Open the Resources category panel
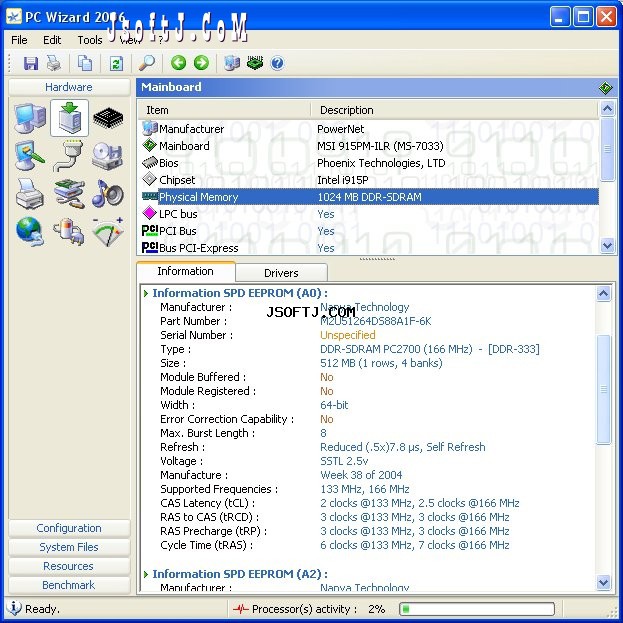The image size is (623, 623). tap(69, 566)
